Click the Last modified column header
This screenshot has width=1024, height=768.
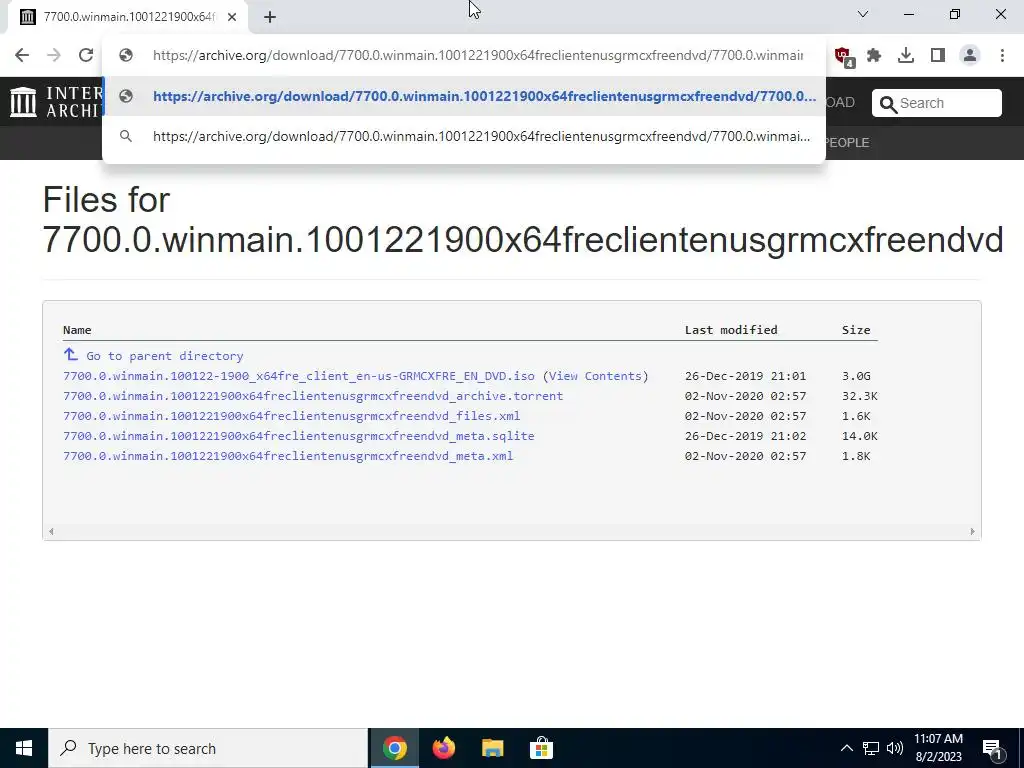[x=731, y=330]
